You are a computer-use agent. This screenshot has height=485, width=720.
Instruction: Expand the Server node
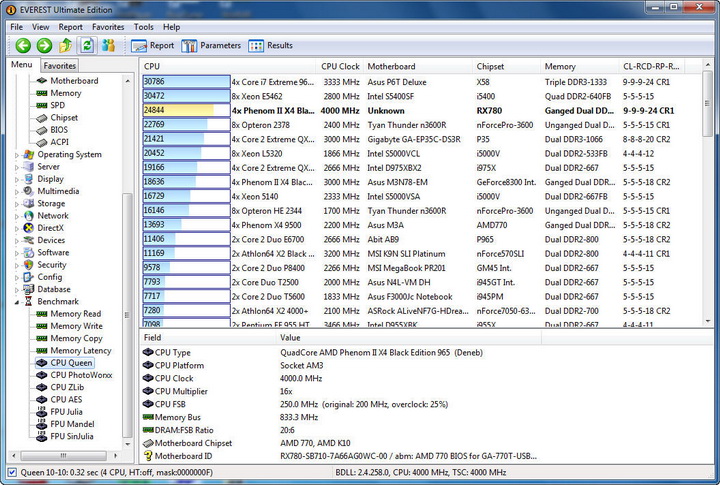[x=17, y=168]
